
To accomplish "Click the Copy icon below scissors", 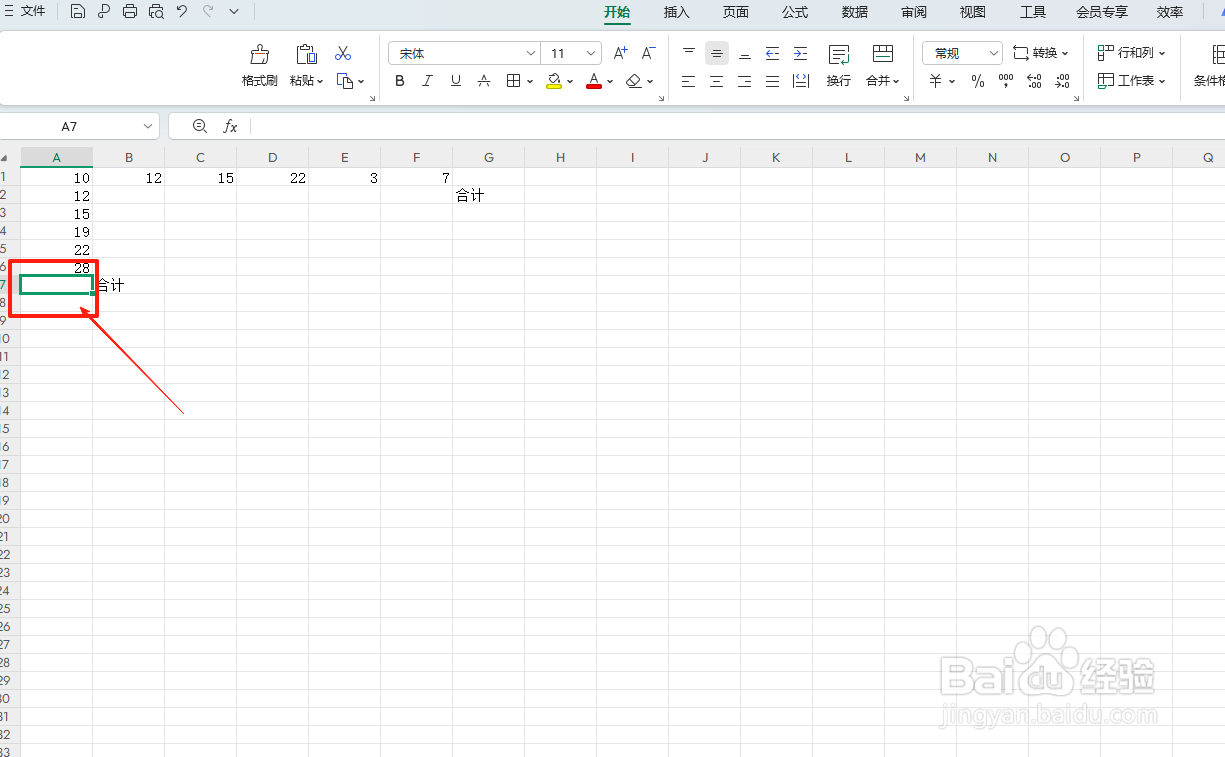I will 345,81.
